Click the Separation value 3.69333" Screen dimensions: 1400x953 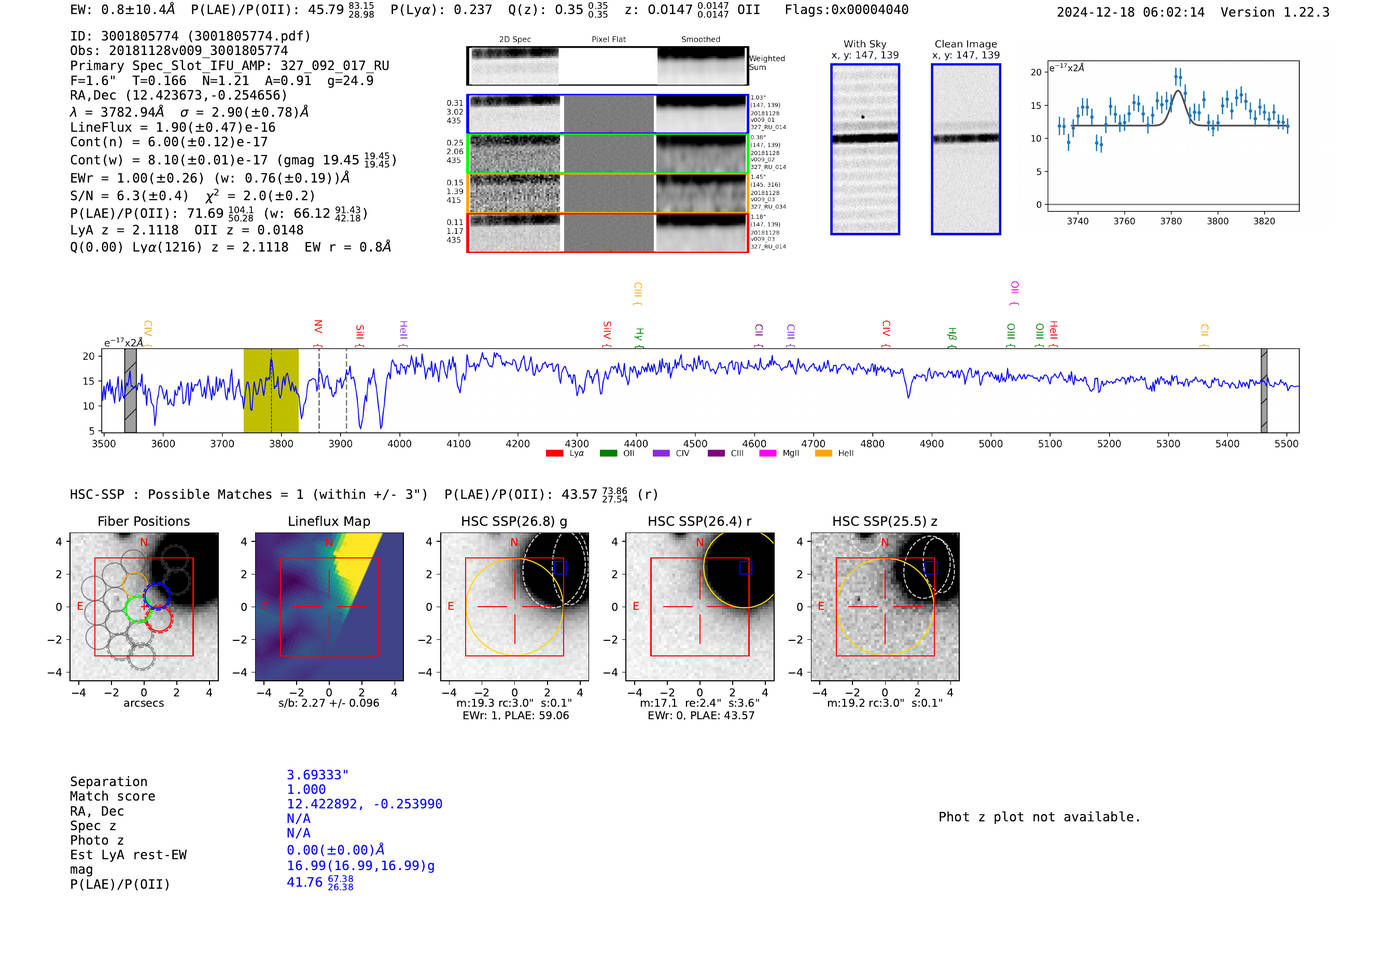click(317, 775)
